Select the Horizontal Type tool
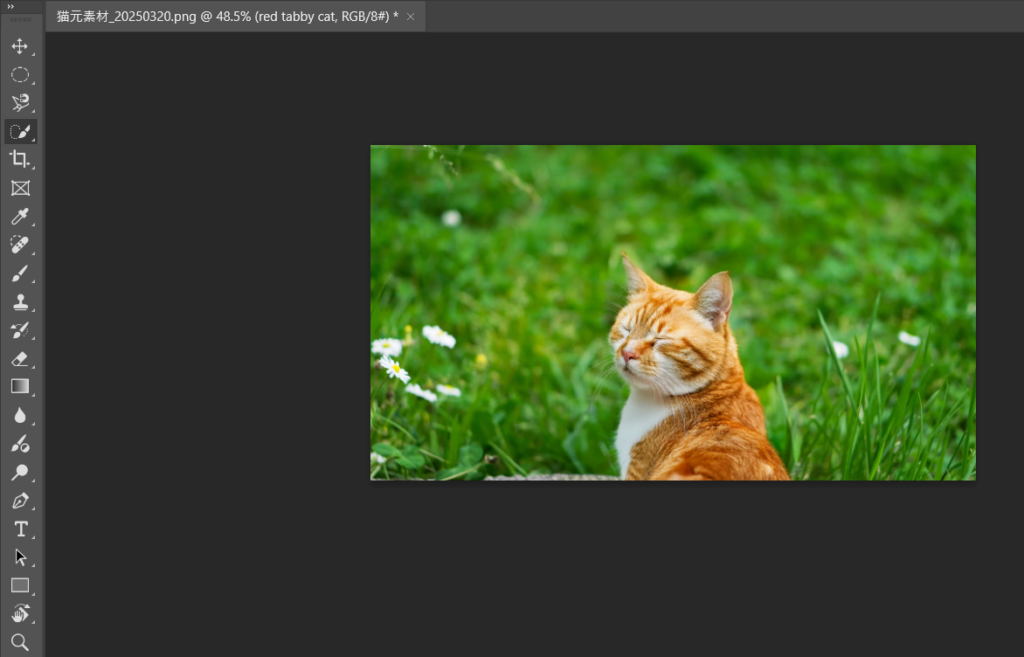The width and height of the screenshot is (1024, 657). [x=20, y=529]
